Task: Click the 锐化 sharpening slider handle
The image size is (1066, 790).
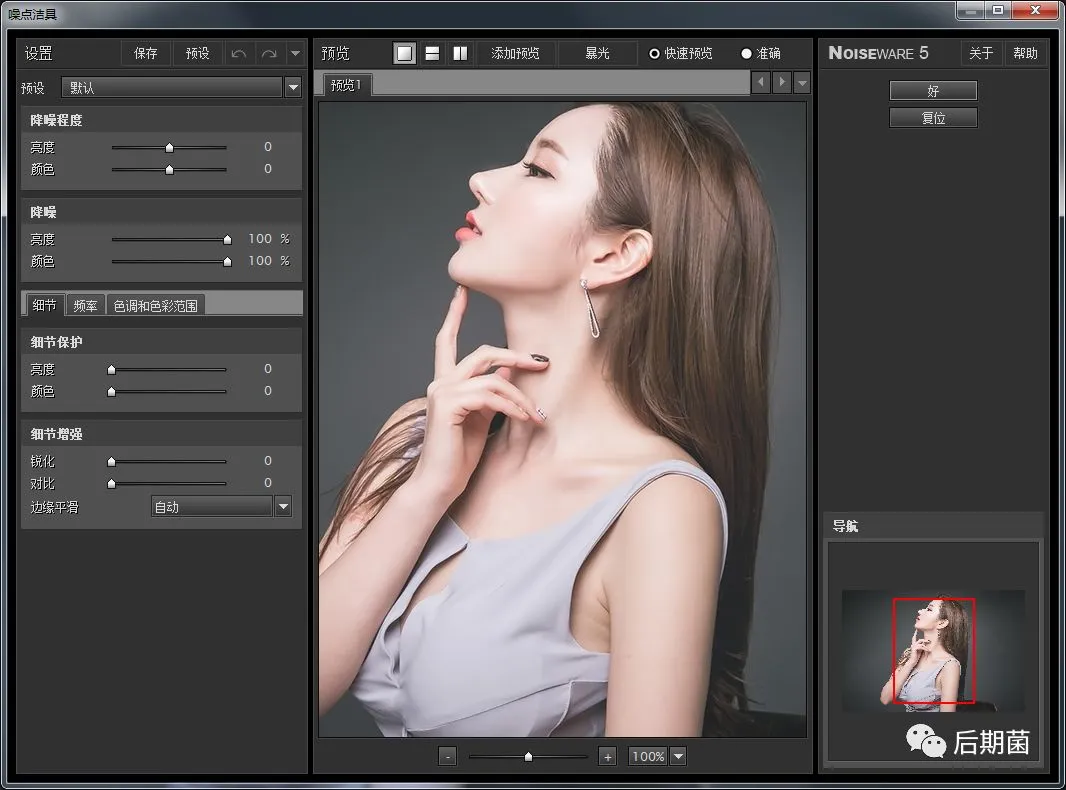Action: click(111, 462)
